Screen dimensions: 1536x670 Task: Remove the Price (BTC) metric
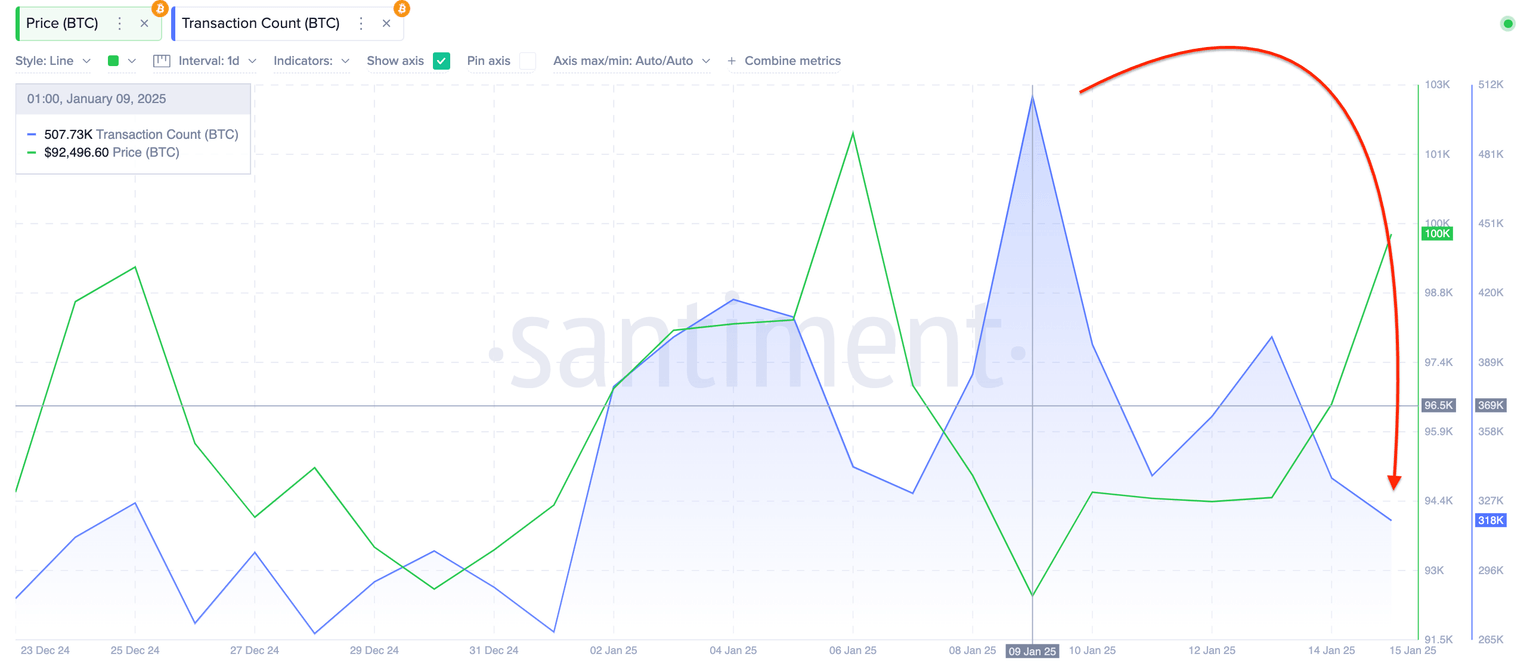point(144,23)
